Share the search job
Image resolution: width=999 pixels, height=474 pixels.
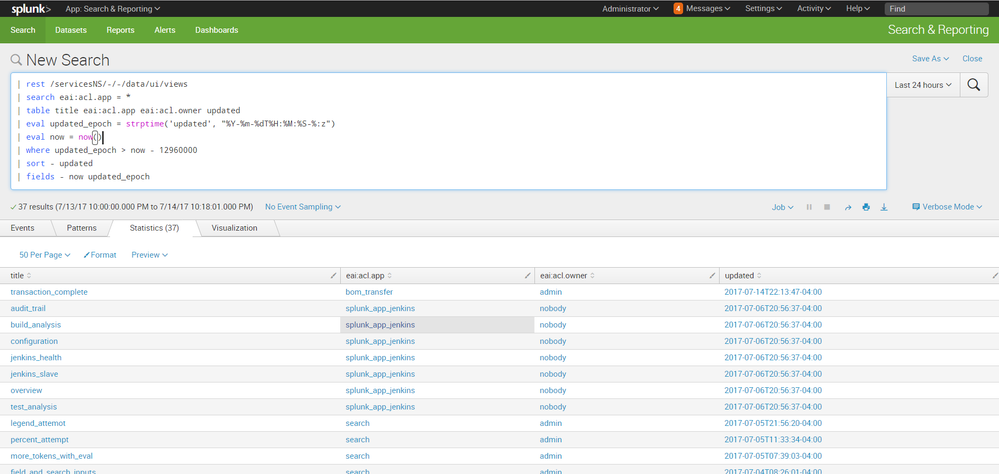pos(847,207)
